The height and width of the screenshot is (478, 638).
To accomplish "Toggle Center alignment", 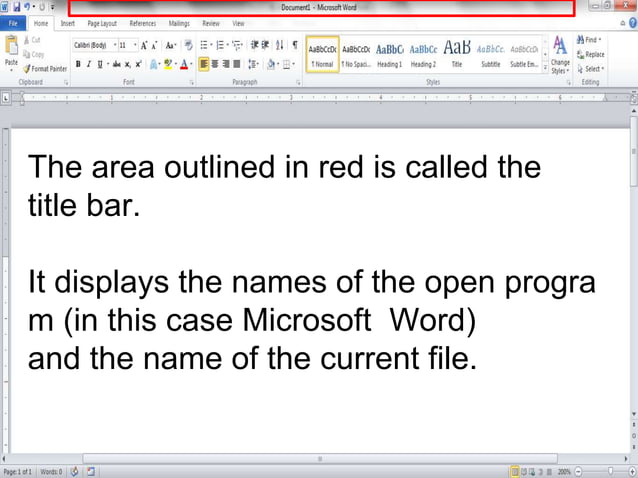I will (215, 64).
